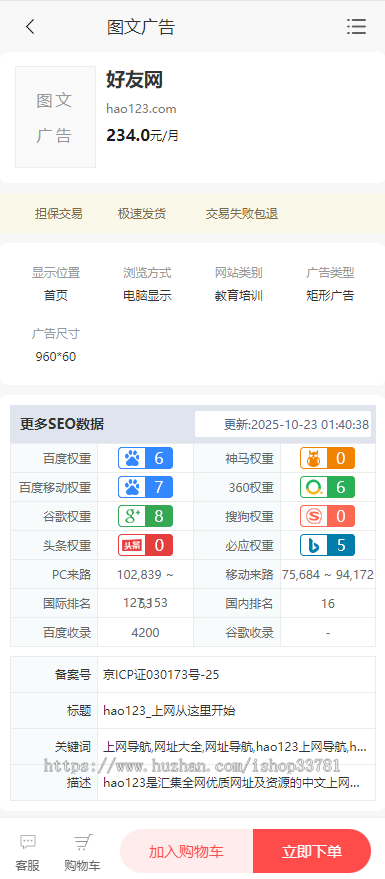385x879 pixels.
Task: Click the 教育培训 site category value
Action: coord(239,296)
